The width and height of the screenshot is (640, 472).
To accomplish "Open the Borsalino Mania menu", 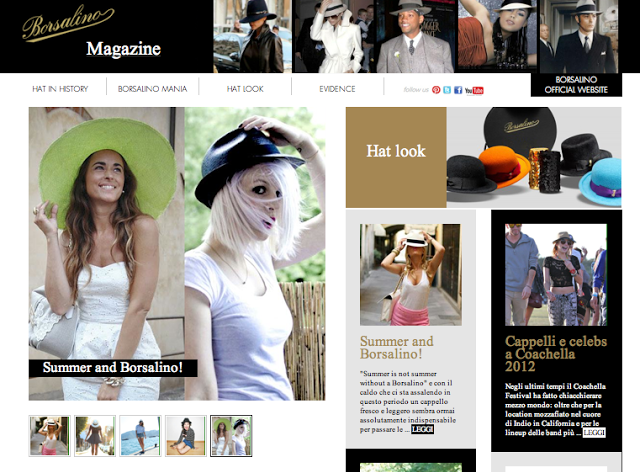I will 152,89.
